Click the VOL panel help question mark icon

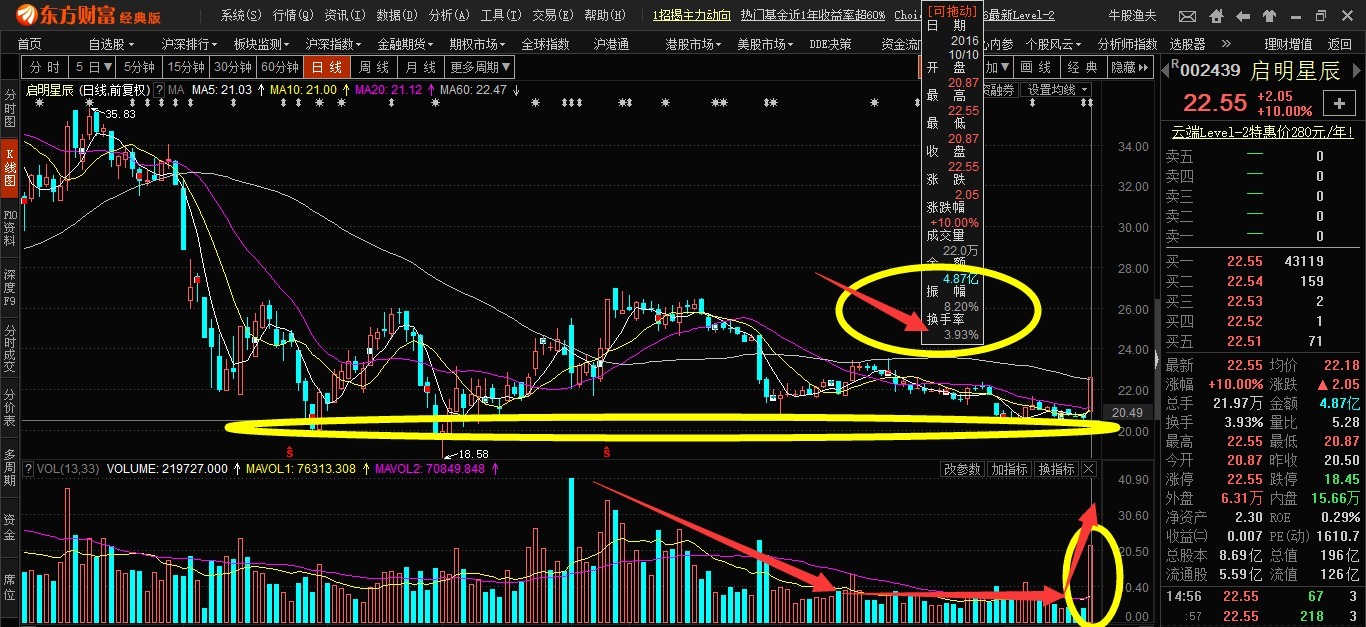29,469
